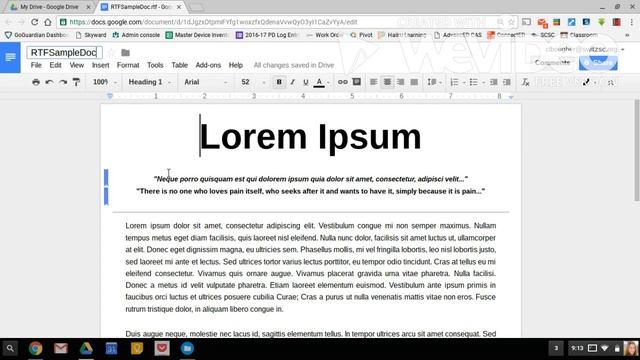Open the Format menu
Image resolution: width=640 pixels, height=360 pixels.
(128, 65)
